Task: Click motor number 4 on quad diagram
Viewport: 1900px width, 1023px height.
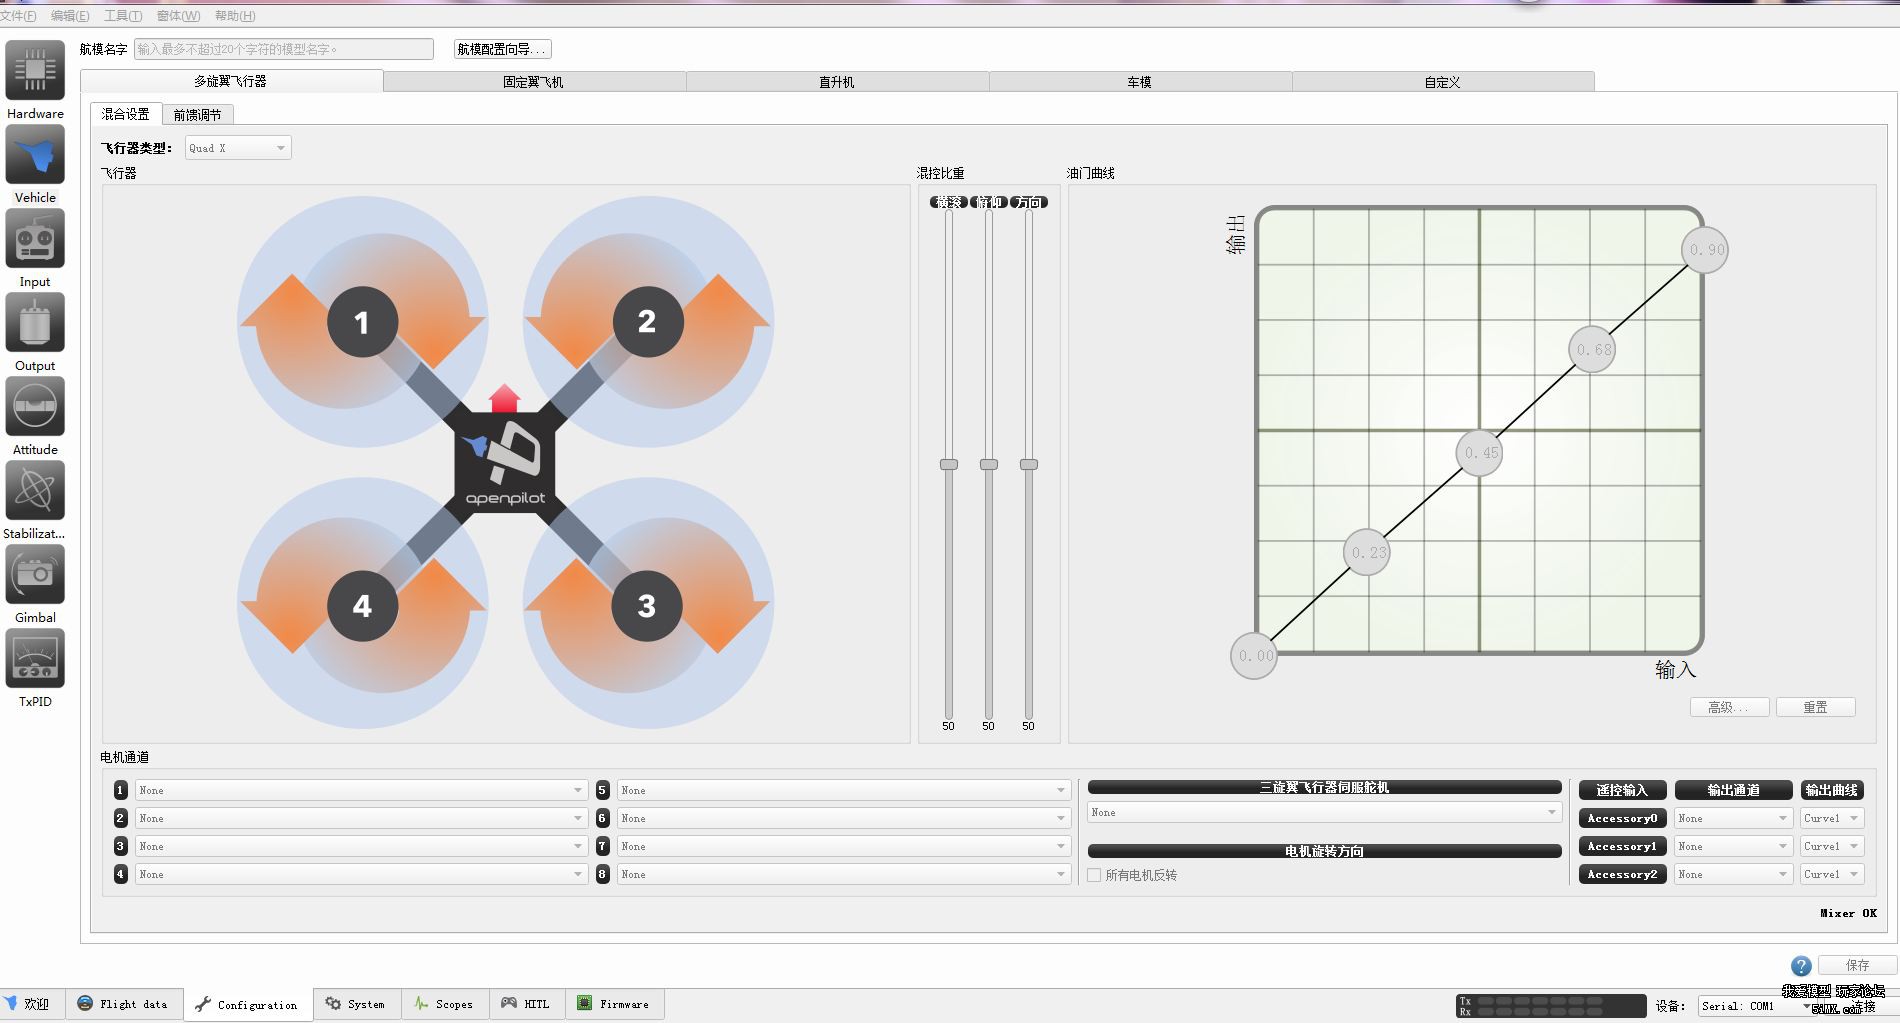Action: click(x=362, y=606)
